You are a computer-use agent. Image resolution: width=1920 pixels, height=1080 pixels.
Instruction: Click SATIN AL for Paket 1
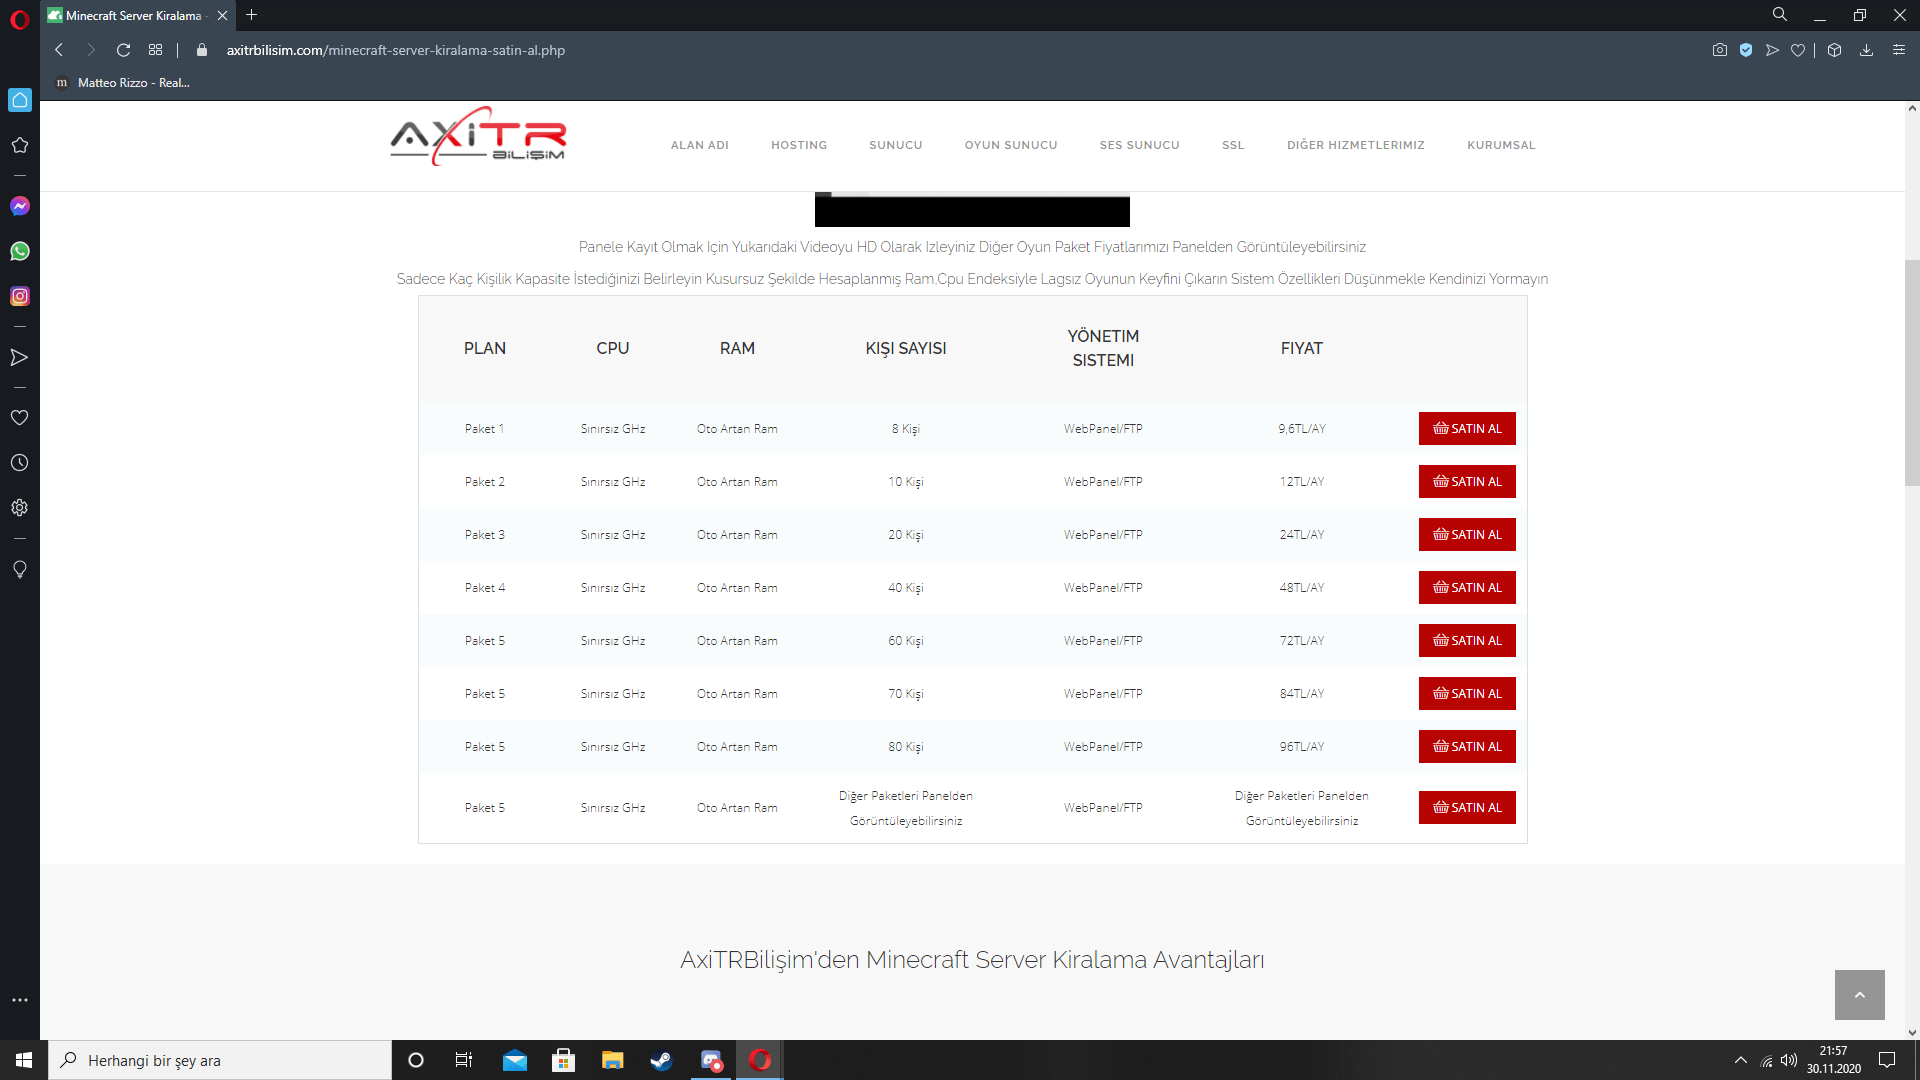pos(1466,429)
